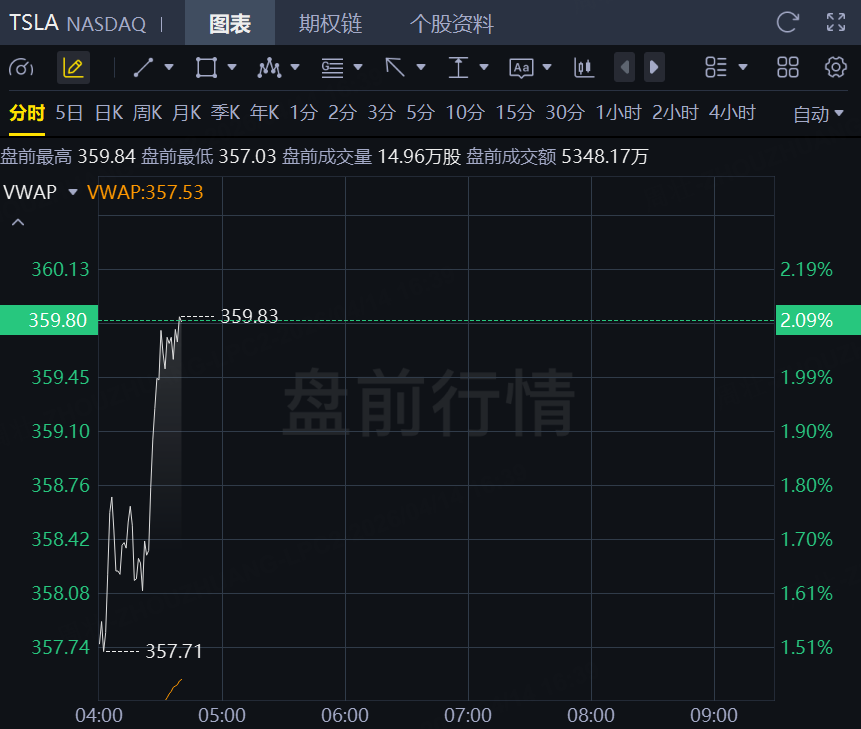The height and width of the screenshot is (729, 861).
Task: Toggle the yellow pencil drawing mode
Action: pyautogui.click(x=73, y=68)
